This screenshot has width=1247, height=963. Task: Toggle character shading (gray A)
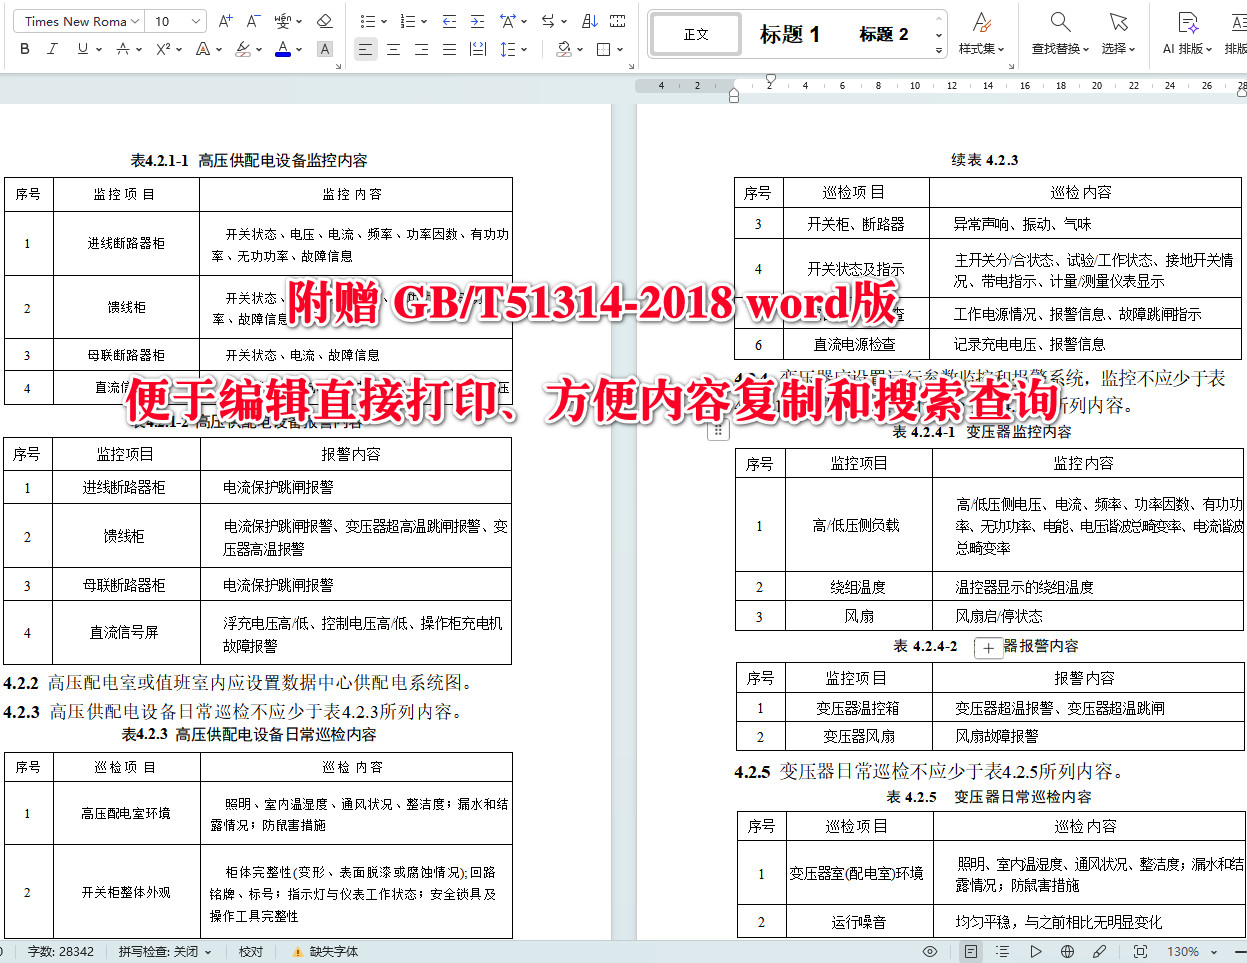click(324, 49)
